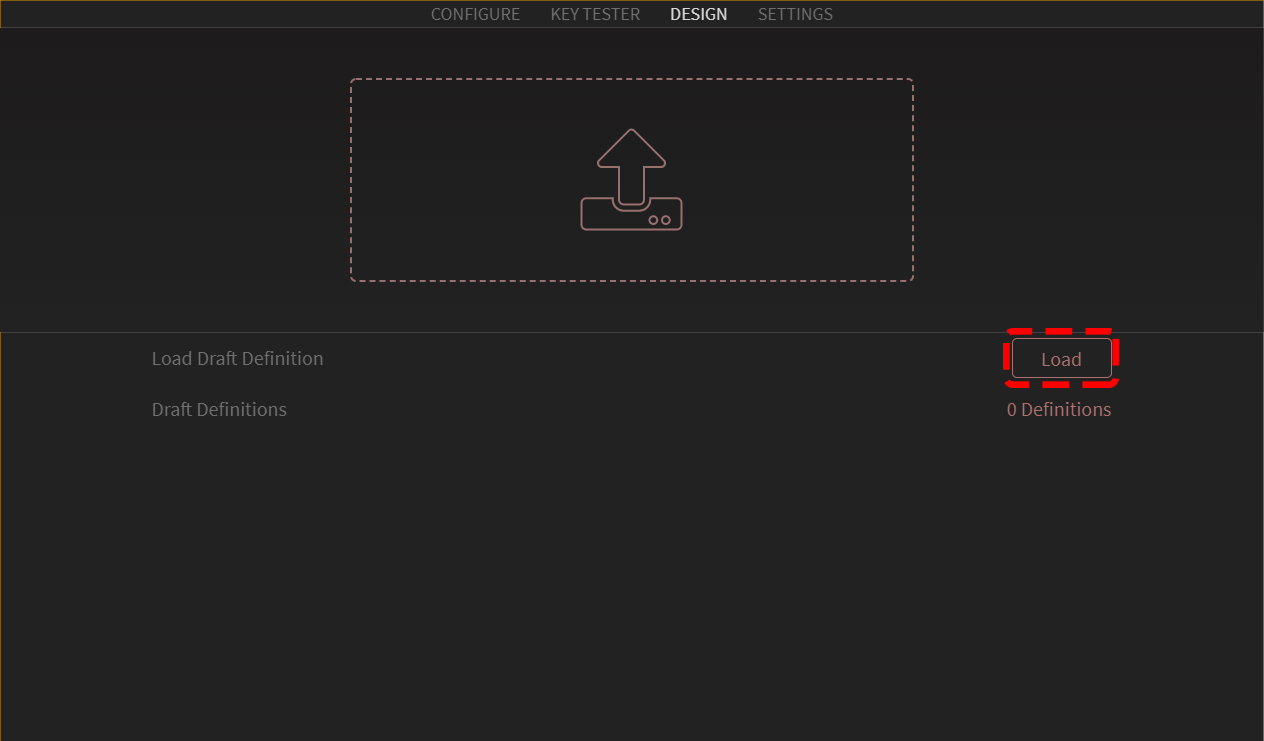Viewport: 1264px width, 741px height.
Task: Click the '0 Definitions' count text
Action: tap(1058, 410)
